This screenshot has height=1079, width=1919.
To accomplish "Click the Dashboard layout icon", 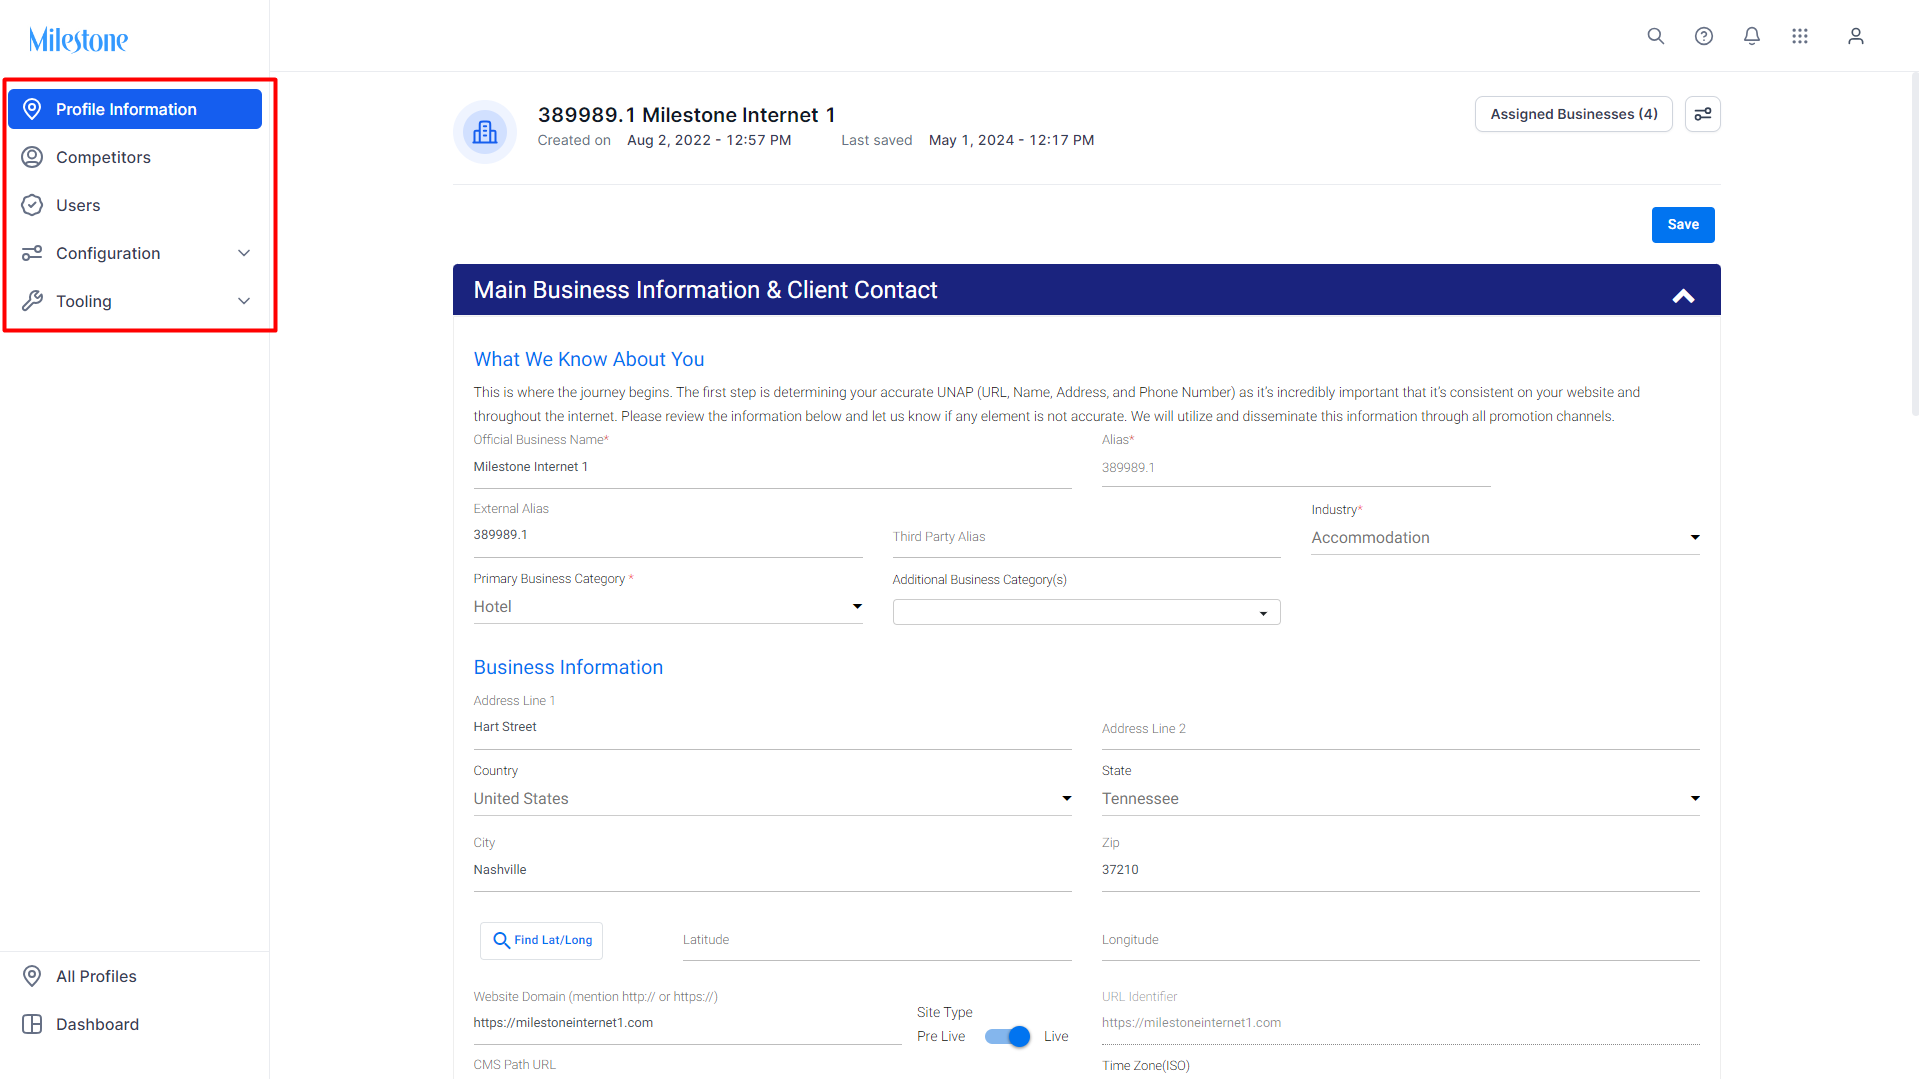I will coord(32,1024).
